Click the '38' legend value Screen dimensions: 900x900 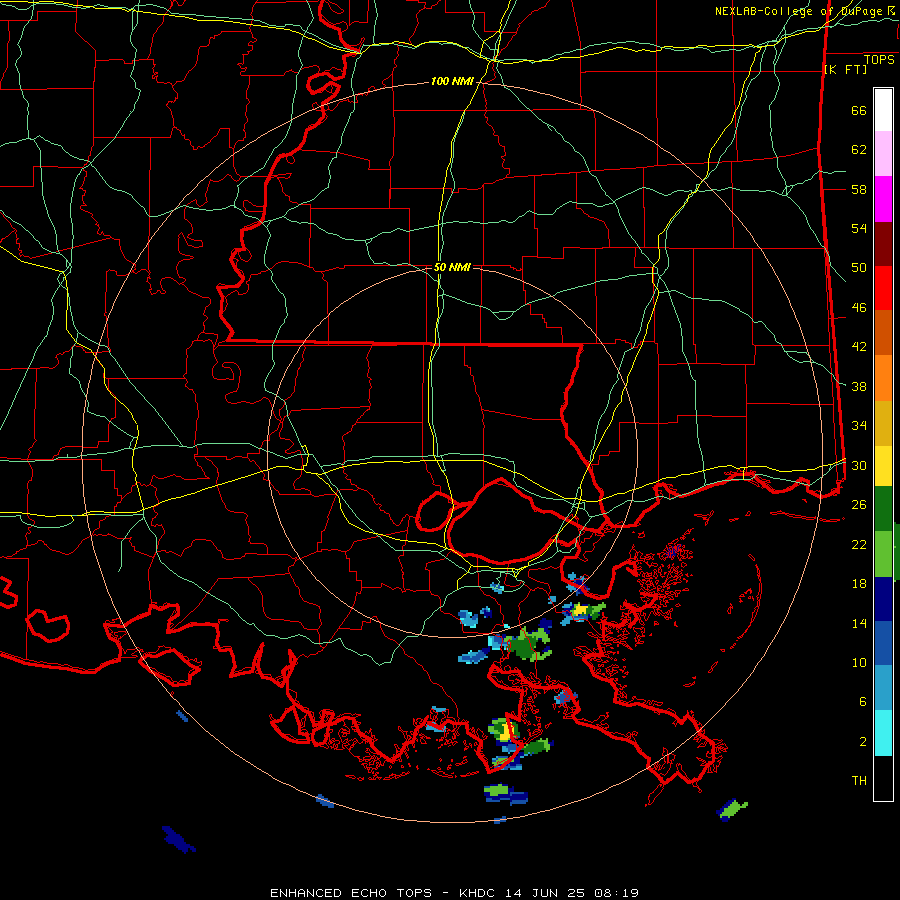859,386
